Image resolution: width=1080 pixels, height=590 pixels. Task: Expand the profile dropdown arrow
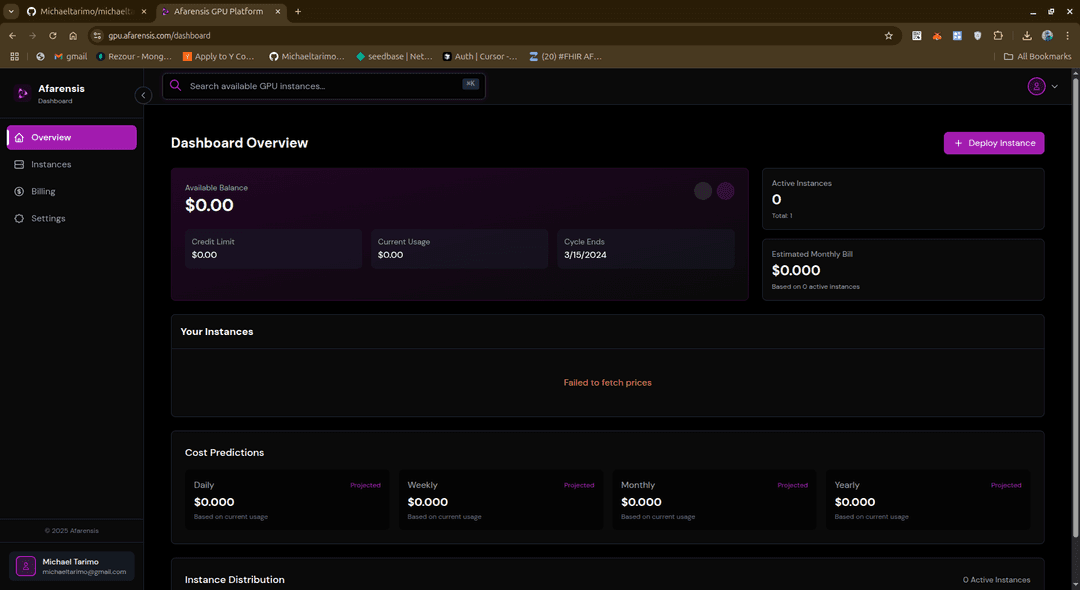pyautogui.click(x=1054, y=86)
